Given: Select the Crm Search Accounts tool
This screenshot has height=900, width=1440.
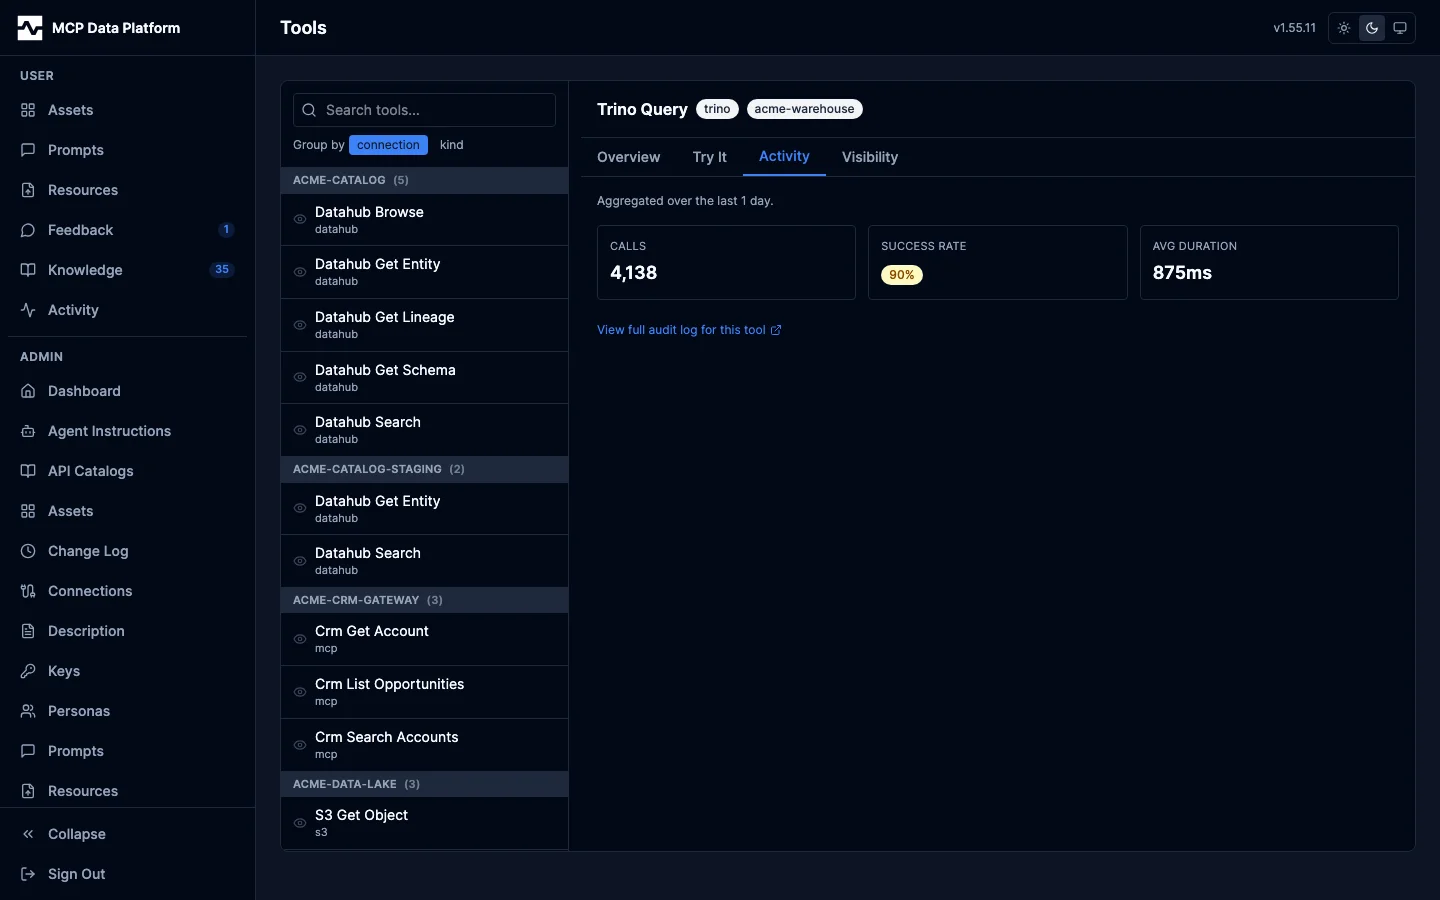Looking at the screenshot, I should pos(424,745).
